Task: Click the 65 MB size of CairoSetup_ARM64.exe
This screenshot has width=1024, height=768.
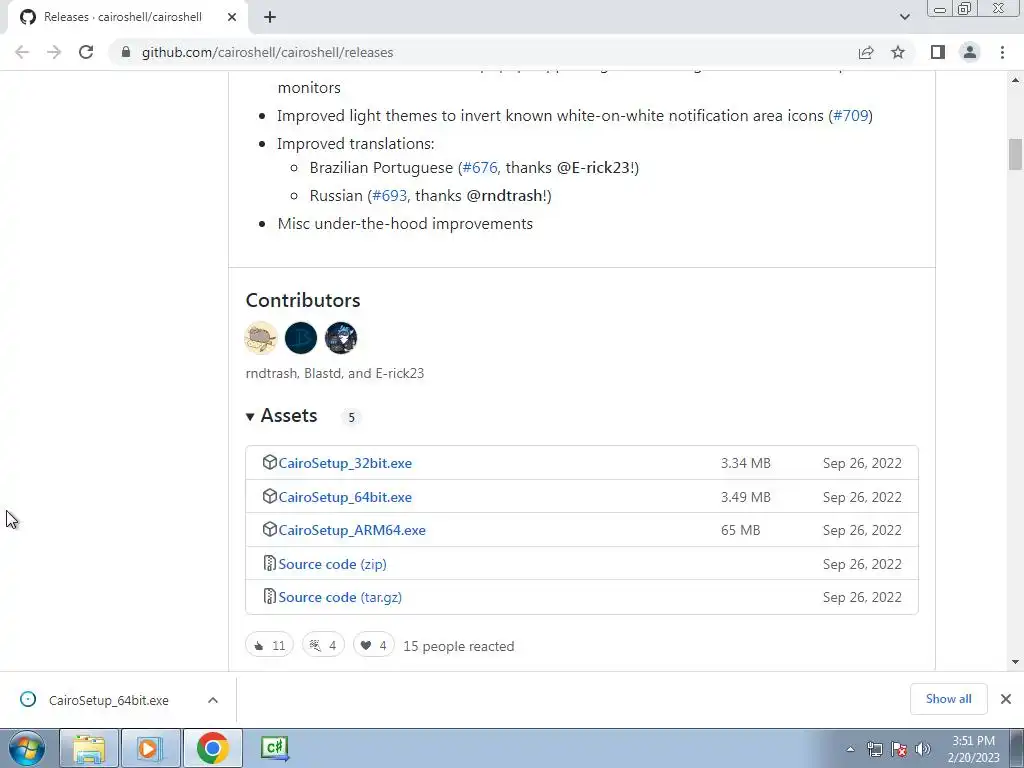Action: [x=741, y=530]
